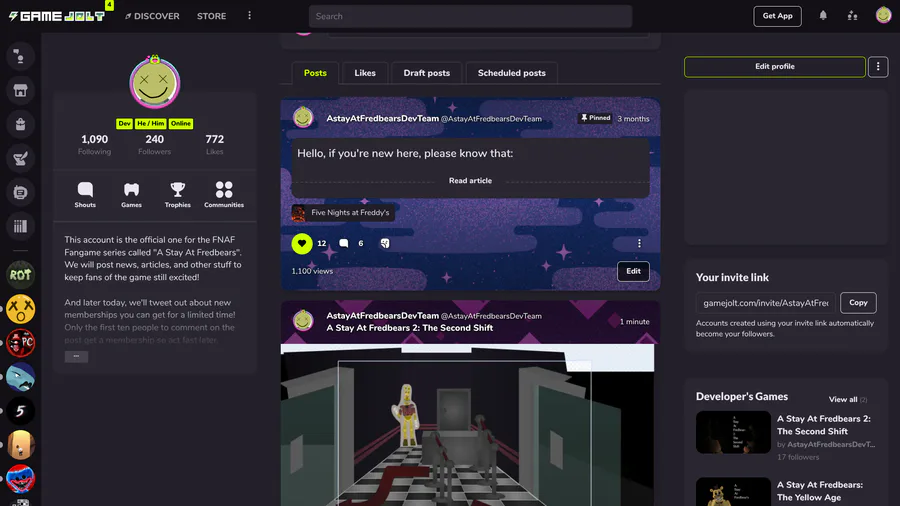
Task: Click the Pinned badge on the post
Action: [595, 118]
